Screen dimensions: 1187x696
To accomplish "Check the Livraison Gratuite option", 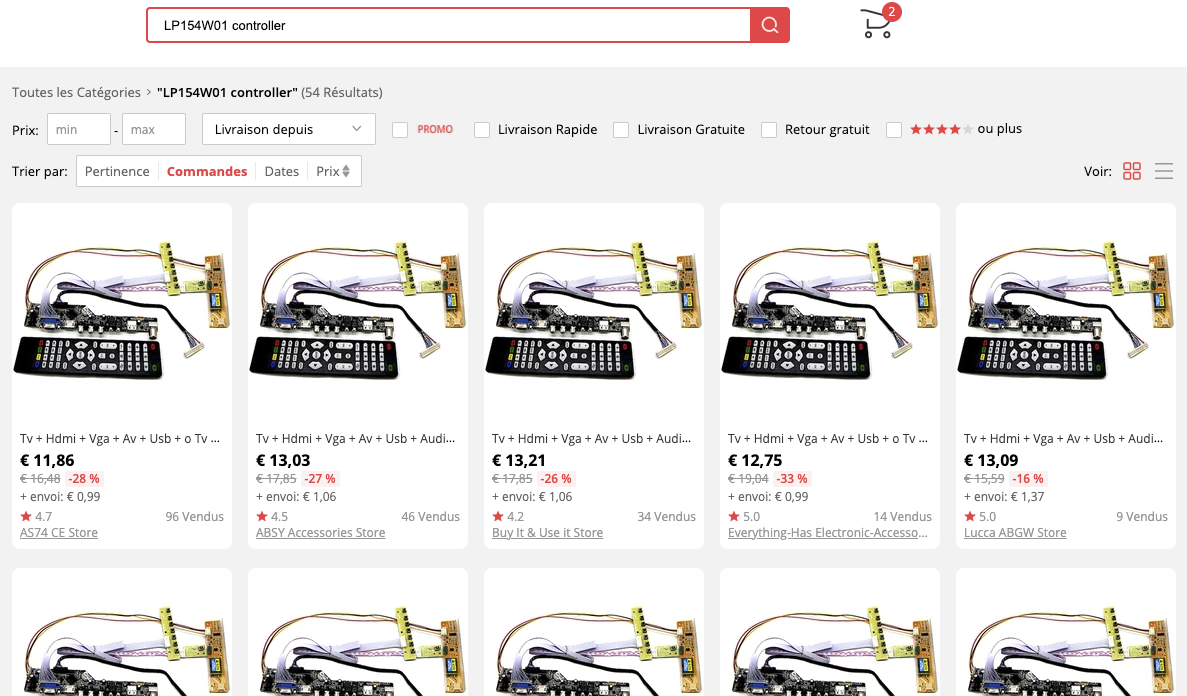I will tap(621, 130).
